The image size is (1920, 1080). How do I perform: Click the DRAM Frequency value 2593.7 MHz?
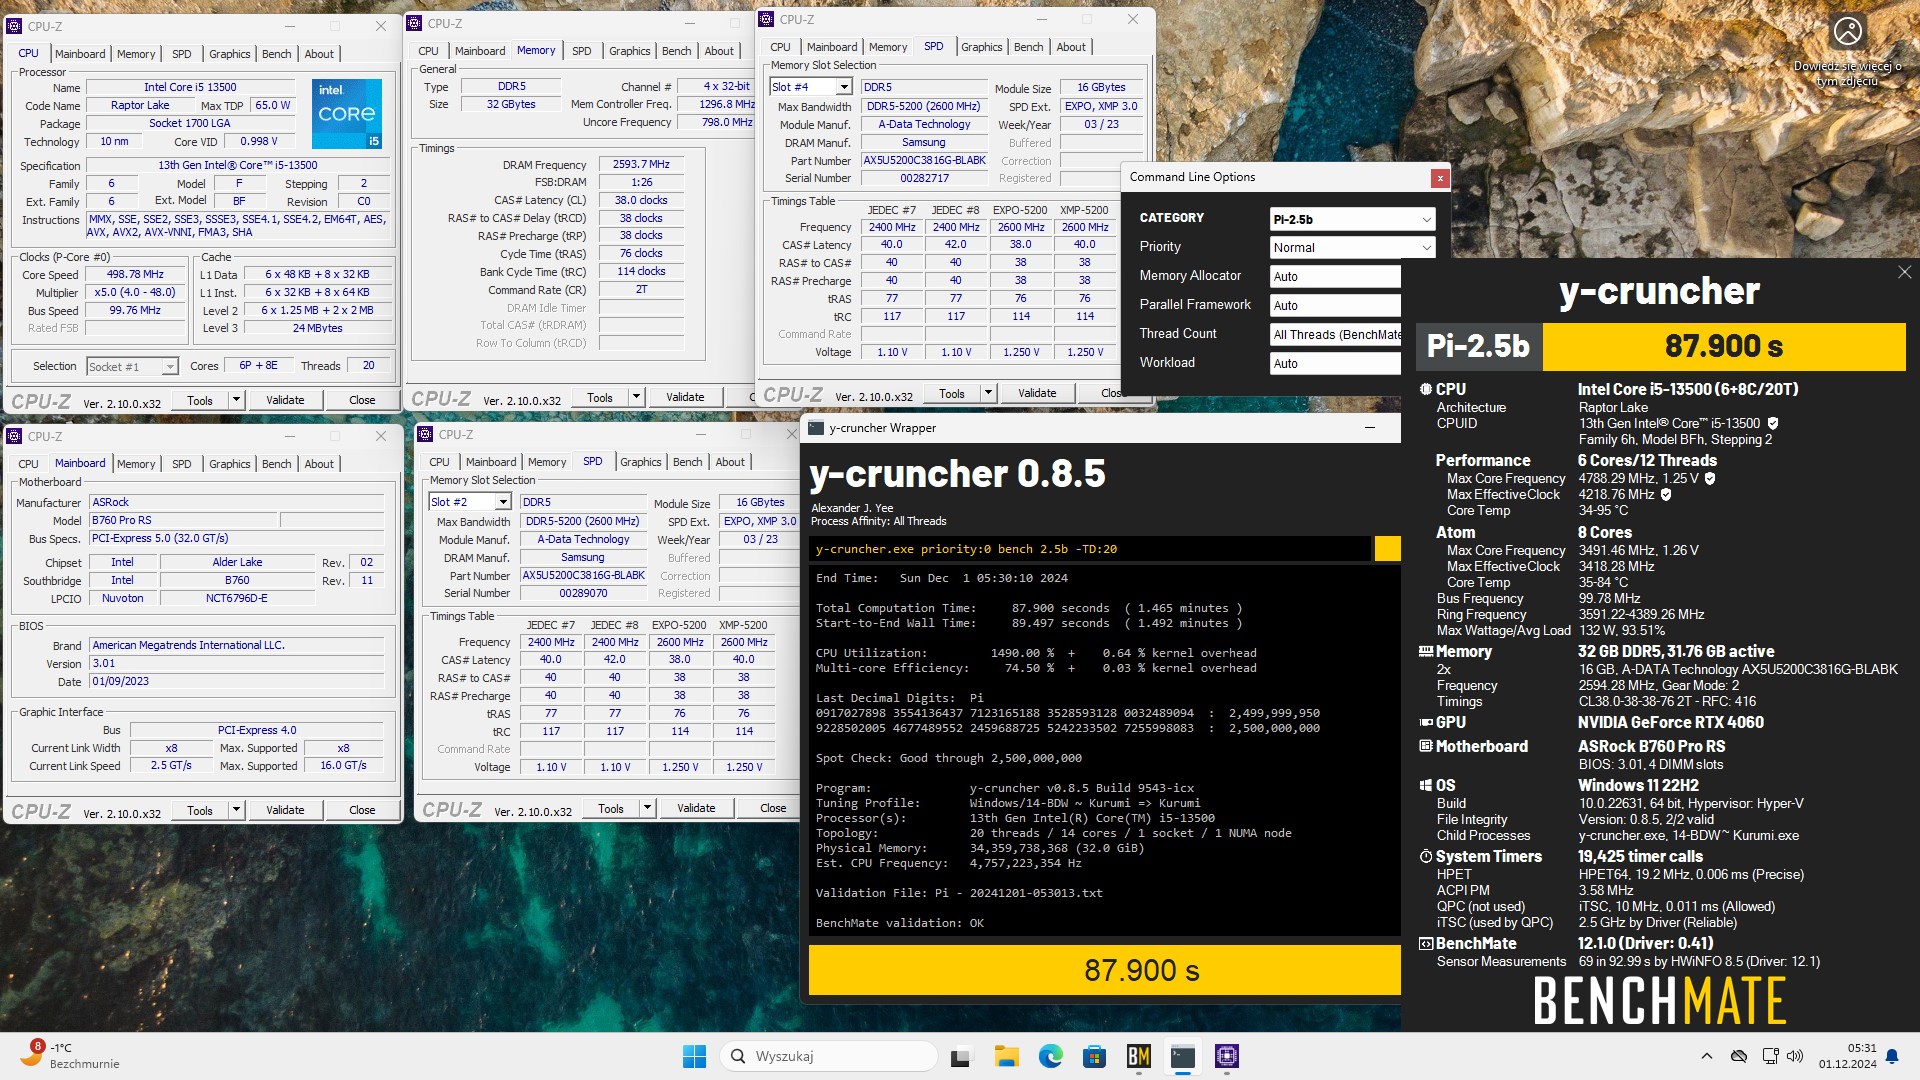[x=641, y=165]
